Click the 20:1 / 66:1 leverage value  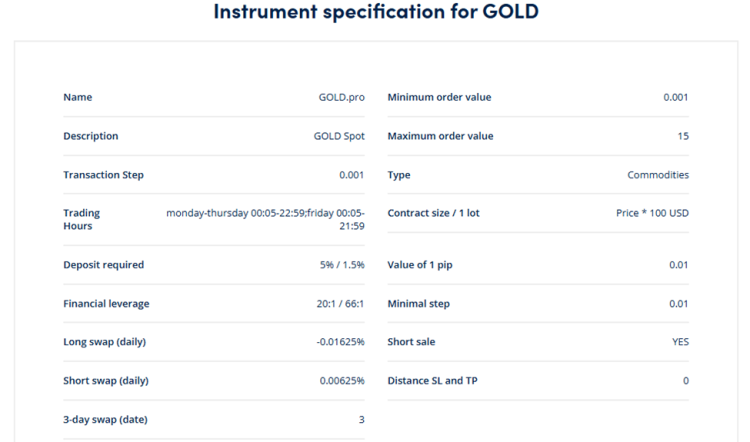pyautogui.click(x=340, y=304)
